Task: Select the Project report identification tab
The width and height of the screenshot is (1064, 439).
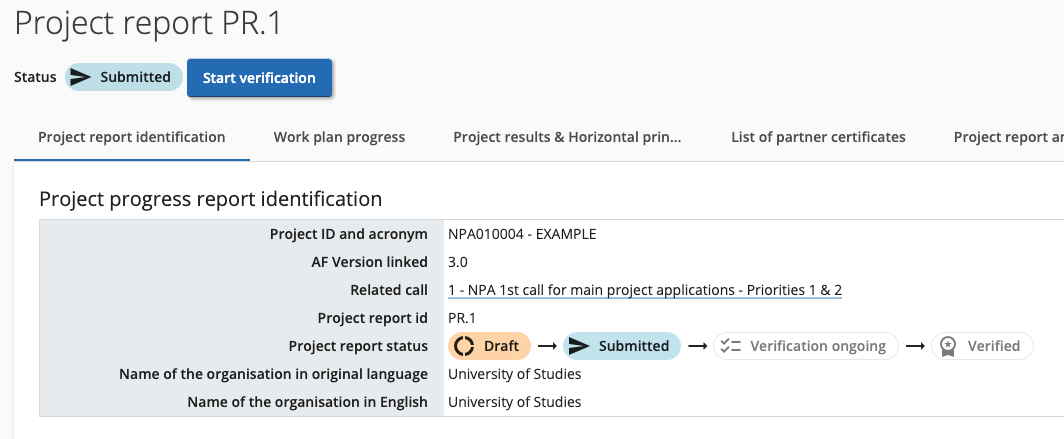Action: 131,137
